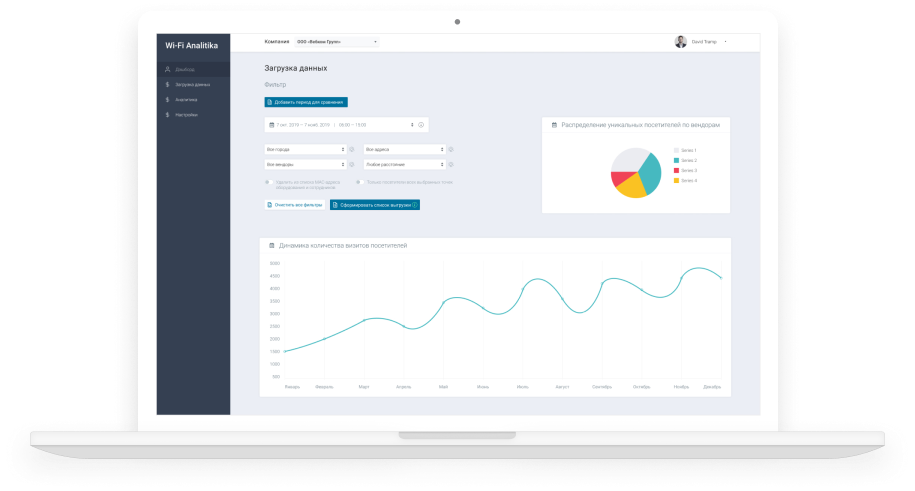Click the Дашборд user icon in sidebar

pos(168,69)
